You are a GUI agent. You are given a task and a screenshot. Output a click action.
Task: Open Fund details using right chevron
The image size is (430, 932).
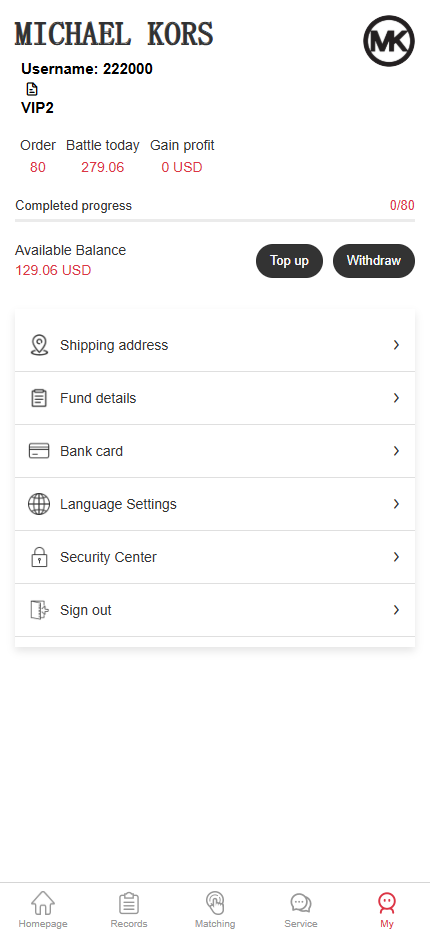(x=396, y=398)
